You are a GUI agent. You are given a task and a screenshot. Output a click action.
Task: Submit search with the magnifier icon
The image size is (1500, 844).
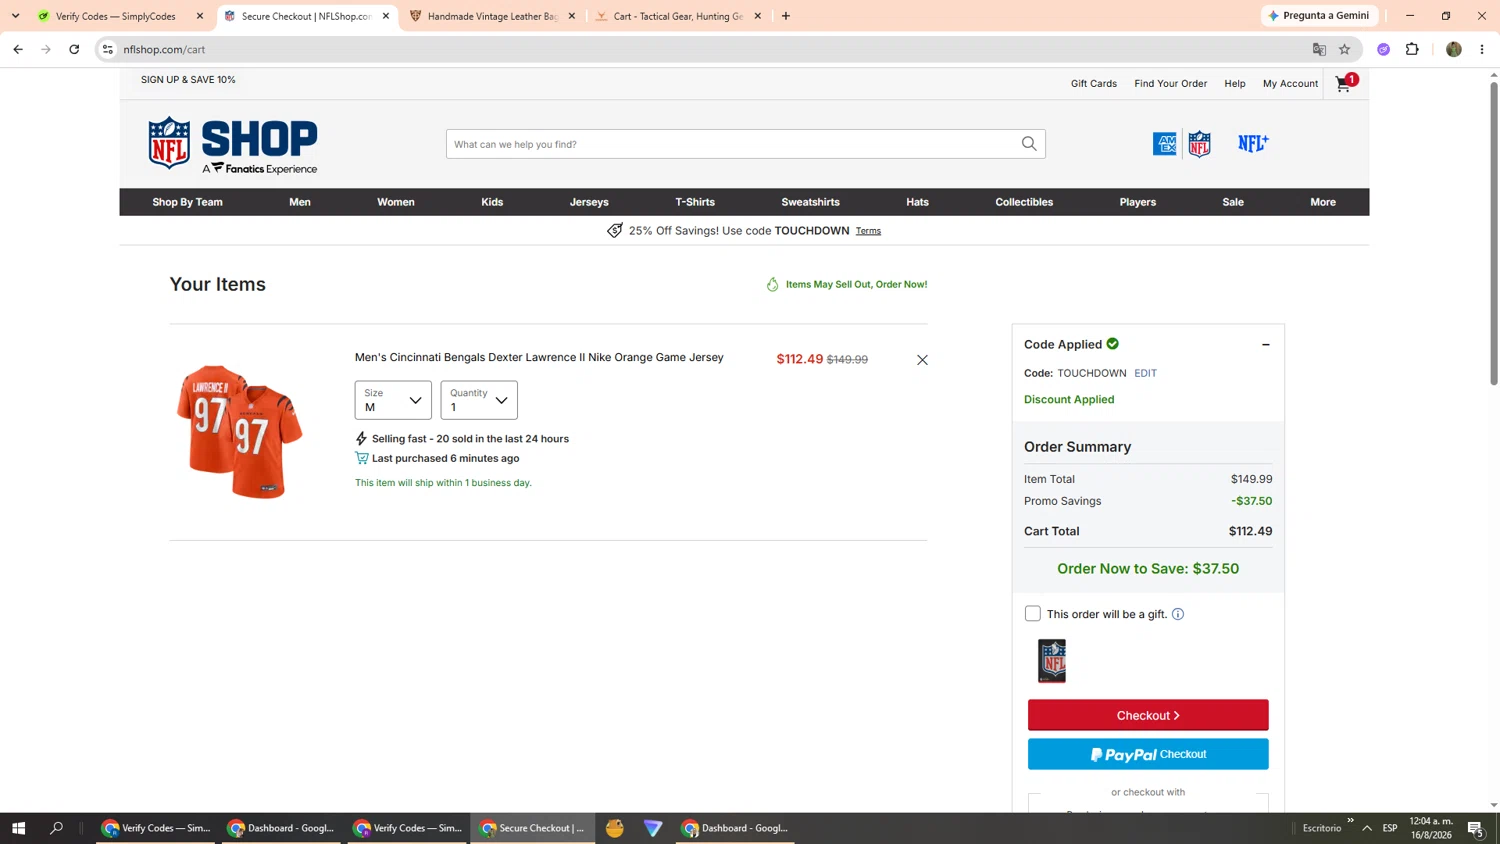[1029, 144]
